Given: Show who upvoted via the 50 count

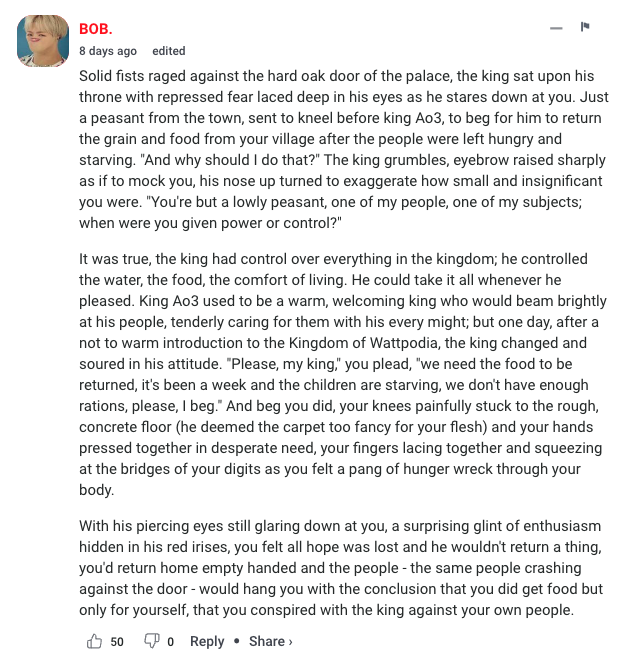Looking at the screenshot, I should [117, 642].
